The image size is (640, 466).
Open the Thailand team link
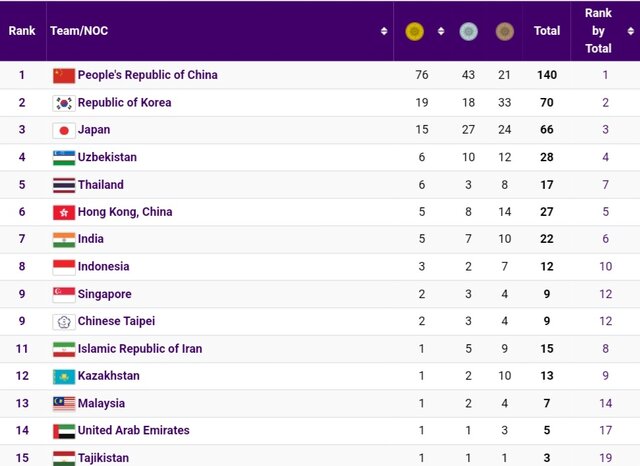(100, 185)
